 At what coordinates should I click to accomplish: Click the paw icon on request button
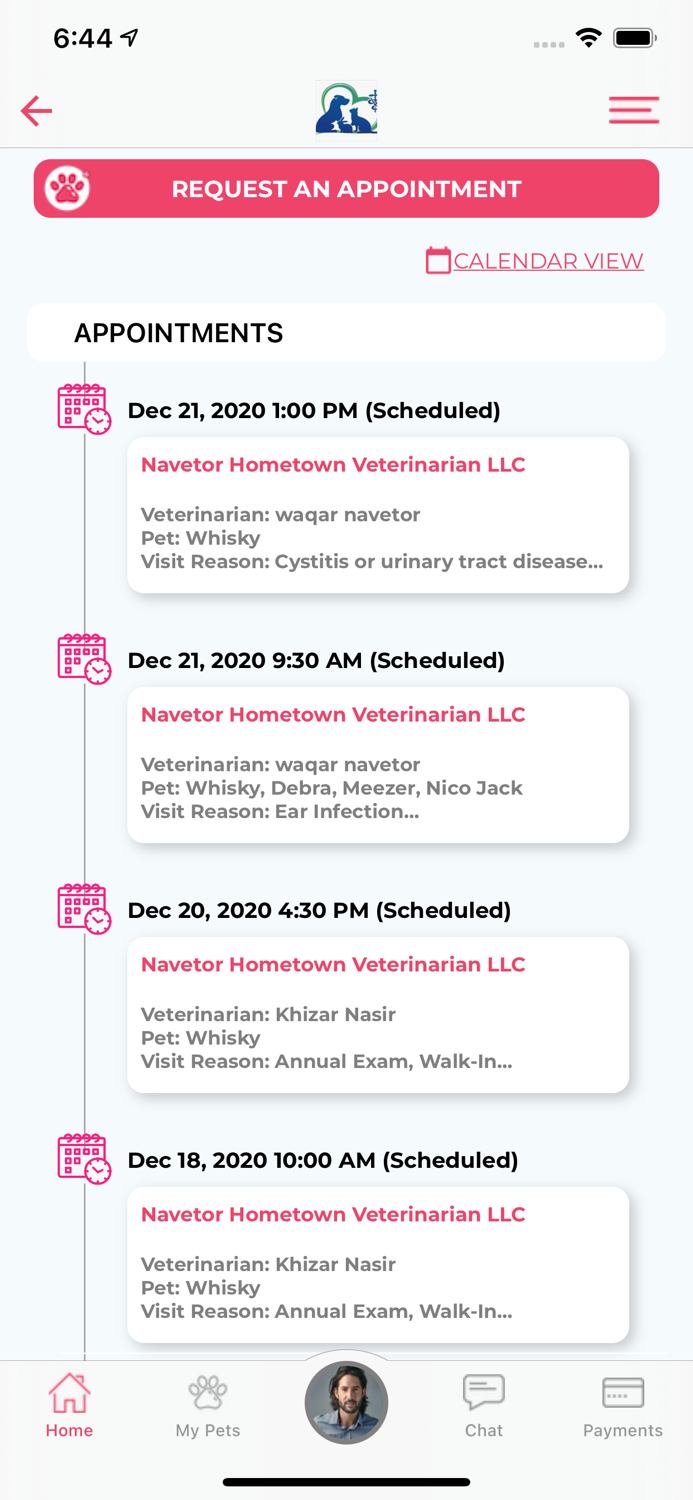pos(68,189)
